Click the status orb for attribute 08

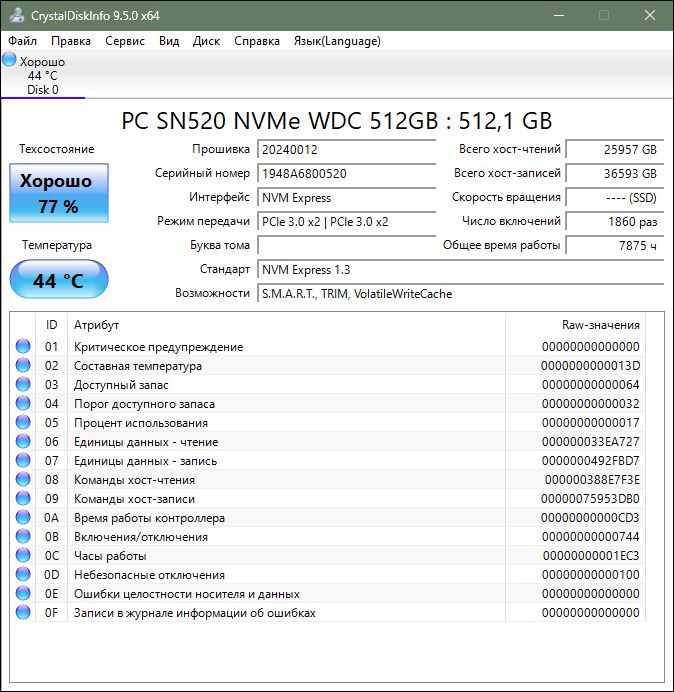23,479
